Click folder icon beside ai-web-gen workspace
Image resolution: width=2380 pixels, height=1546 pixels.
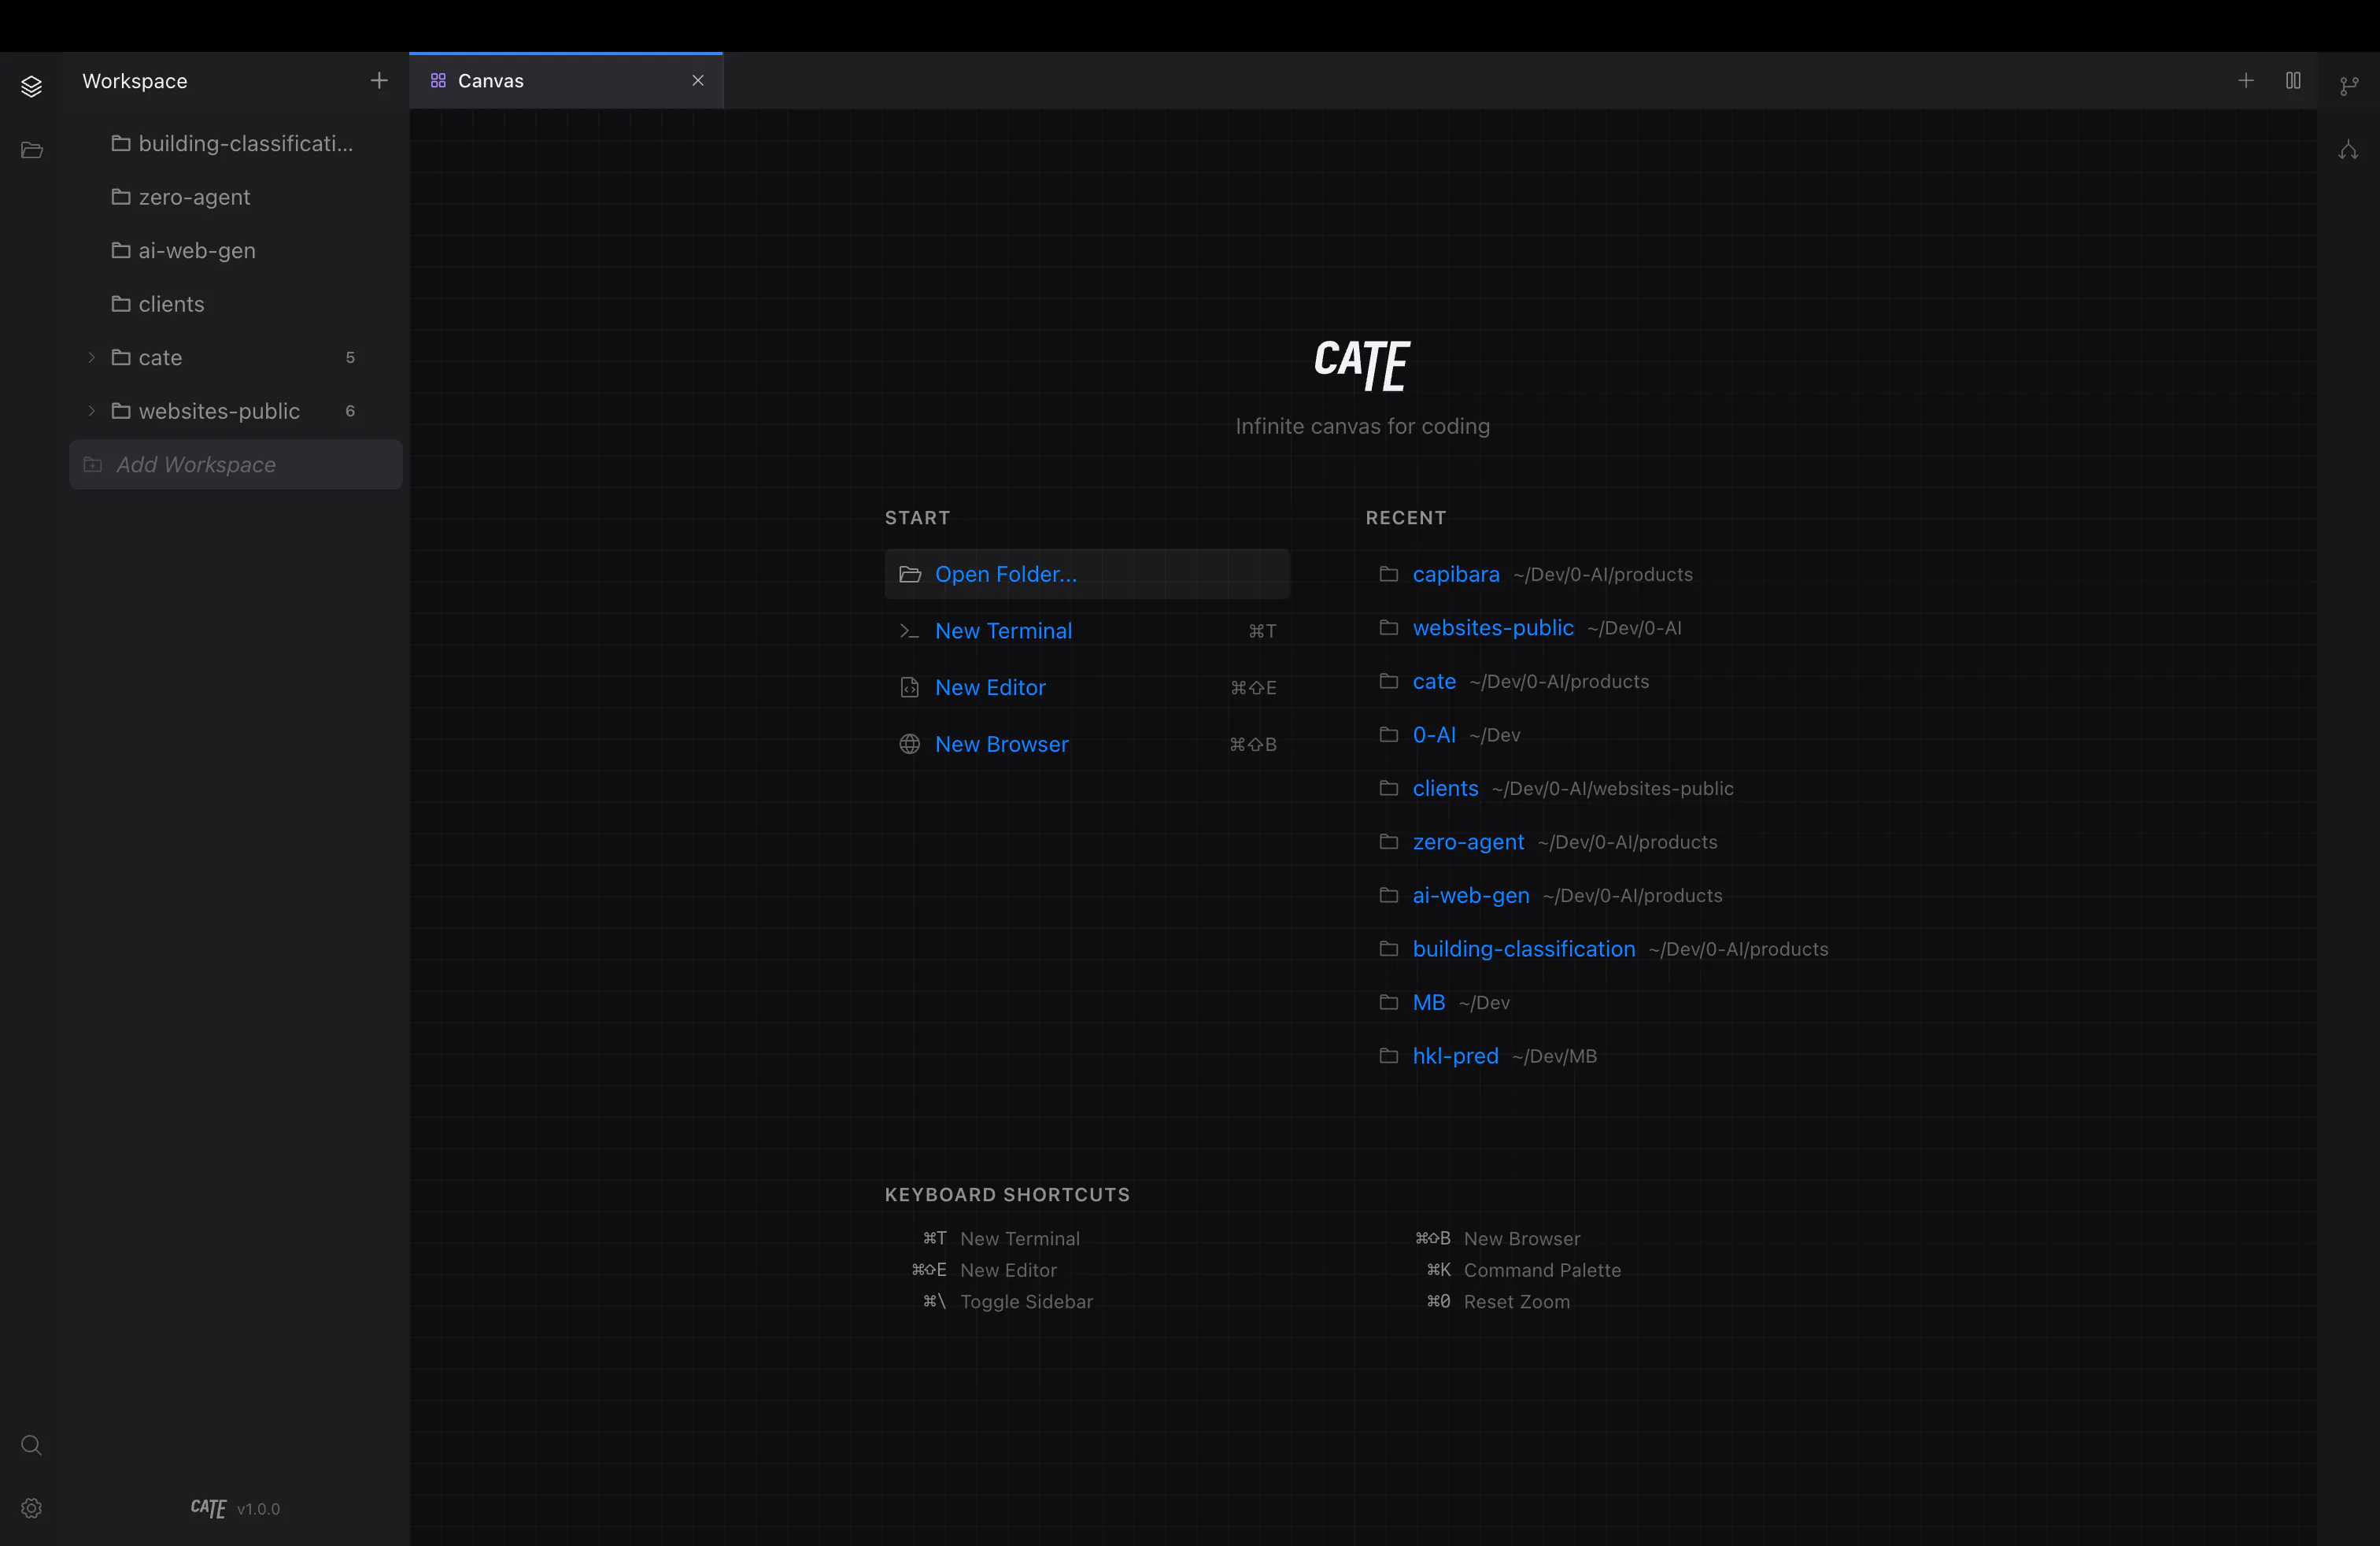coord(121,250)
